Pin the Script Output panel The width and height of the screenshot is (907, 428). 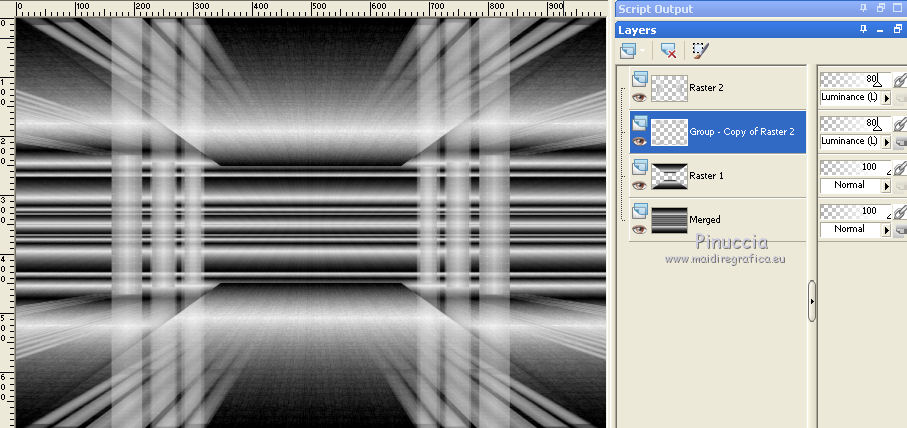pyautogui.click(x=864, y=8)
